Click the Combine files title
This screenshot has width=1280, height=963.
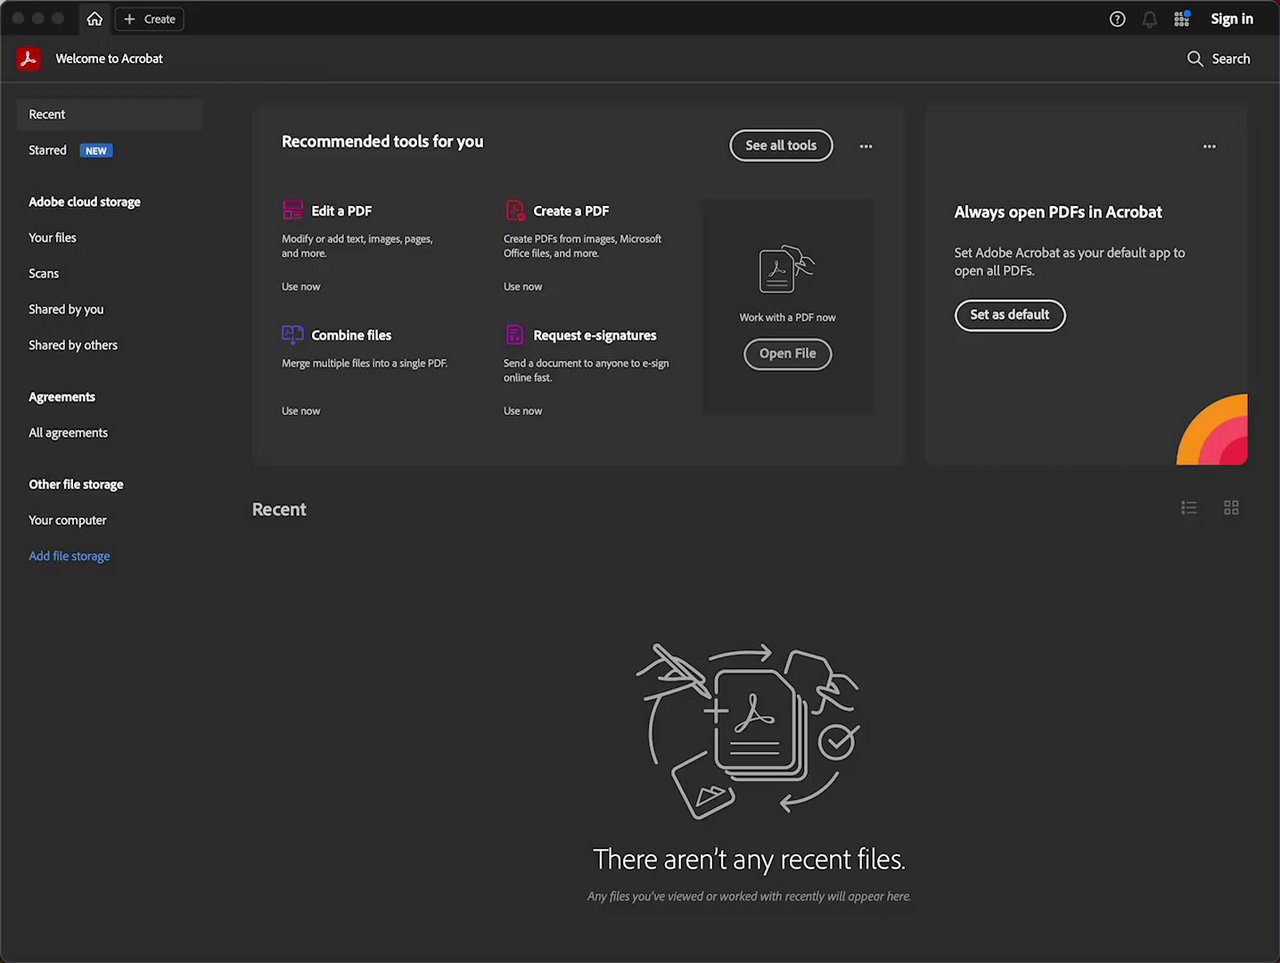[x=352, y=336]
